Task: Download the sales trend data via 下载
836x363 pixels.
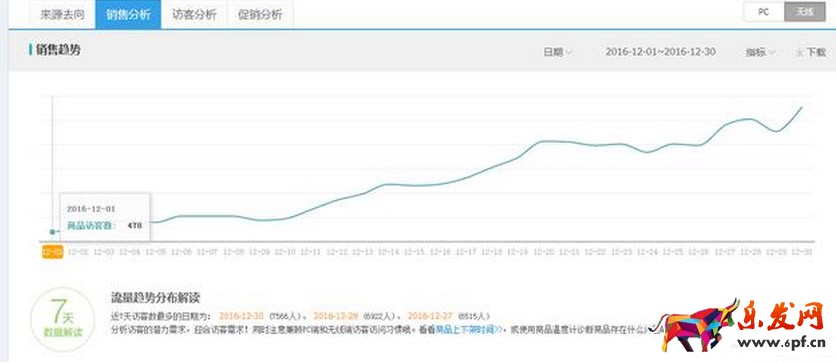Action: (x=810, y=52)
